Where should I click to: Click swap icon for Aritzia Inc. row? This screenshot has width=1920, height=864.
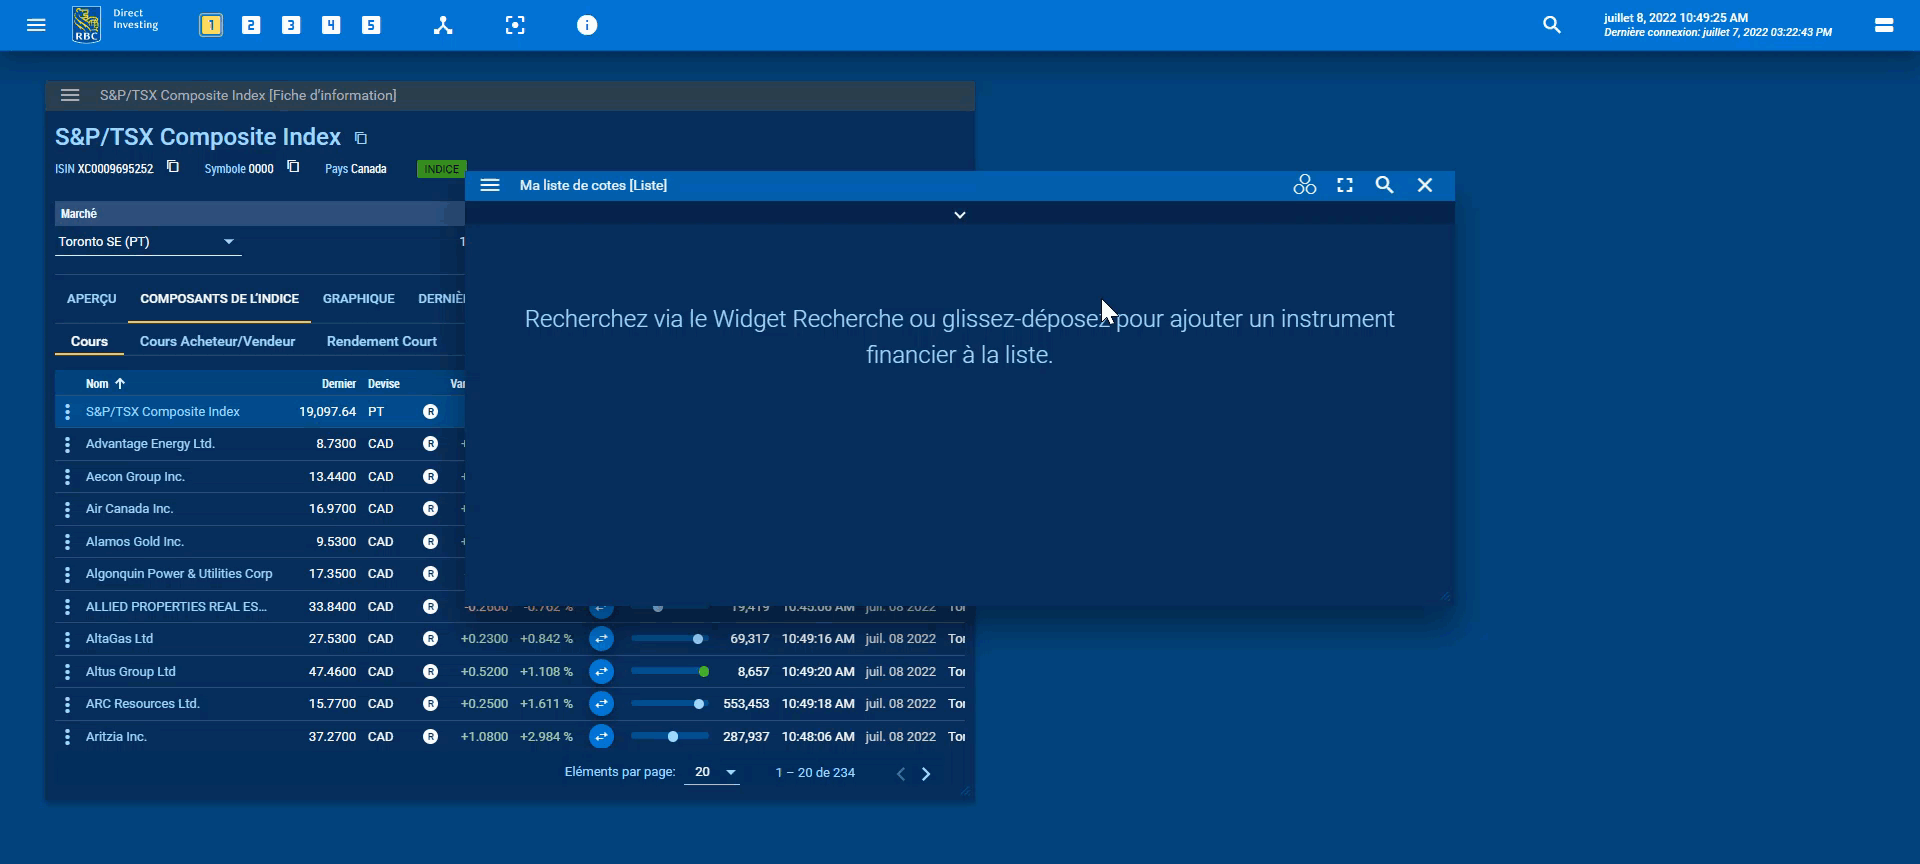[x=601, y=737]
